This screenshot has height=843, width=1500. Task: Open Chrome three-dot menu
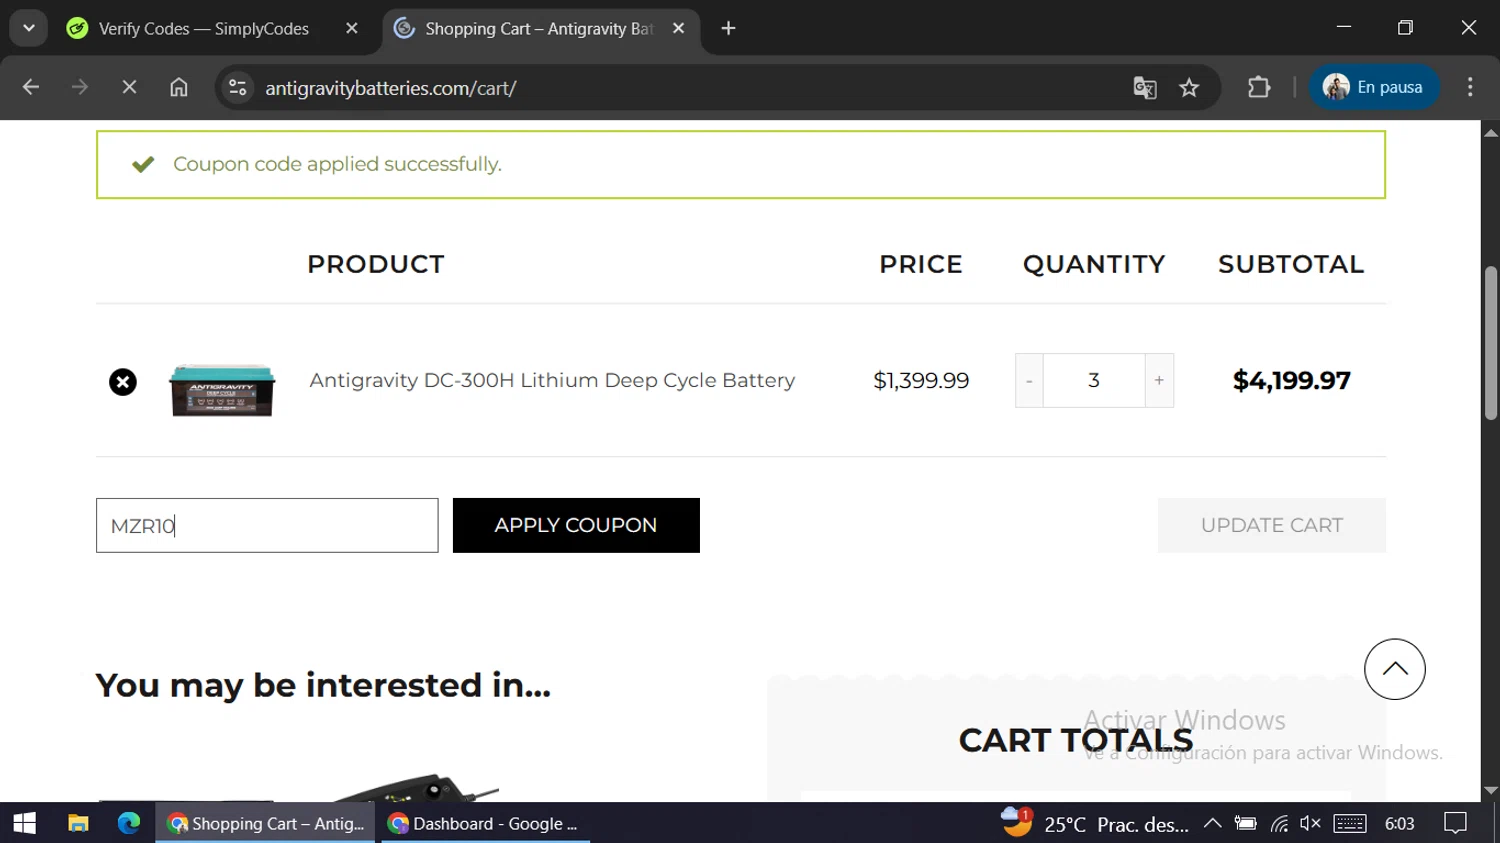(x=1470, y=88)
